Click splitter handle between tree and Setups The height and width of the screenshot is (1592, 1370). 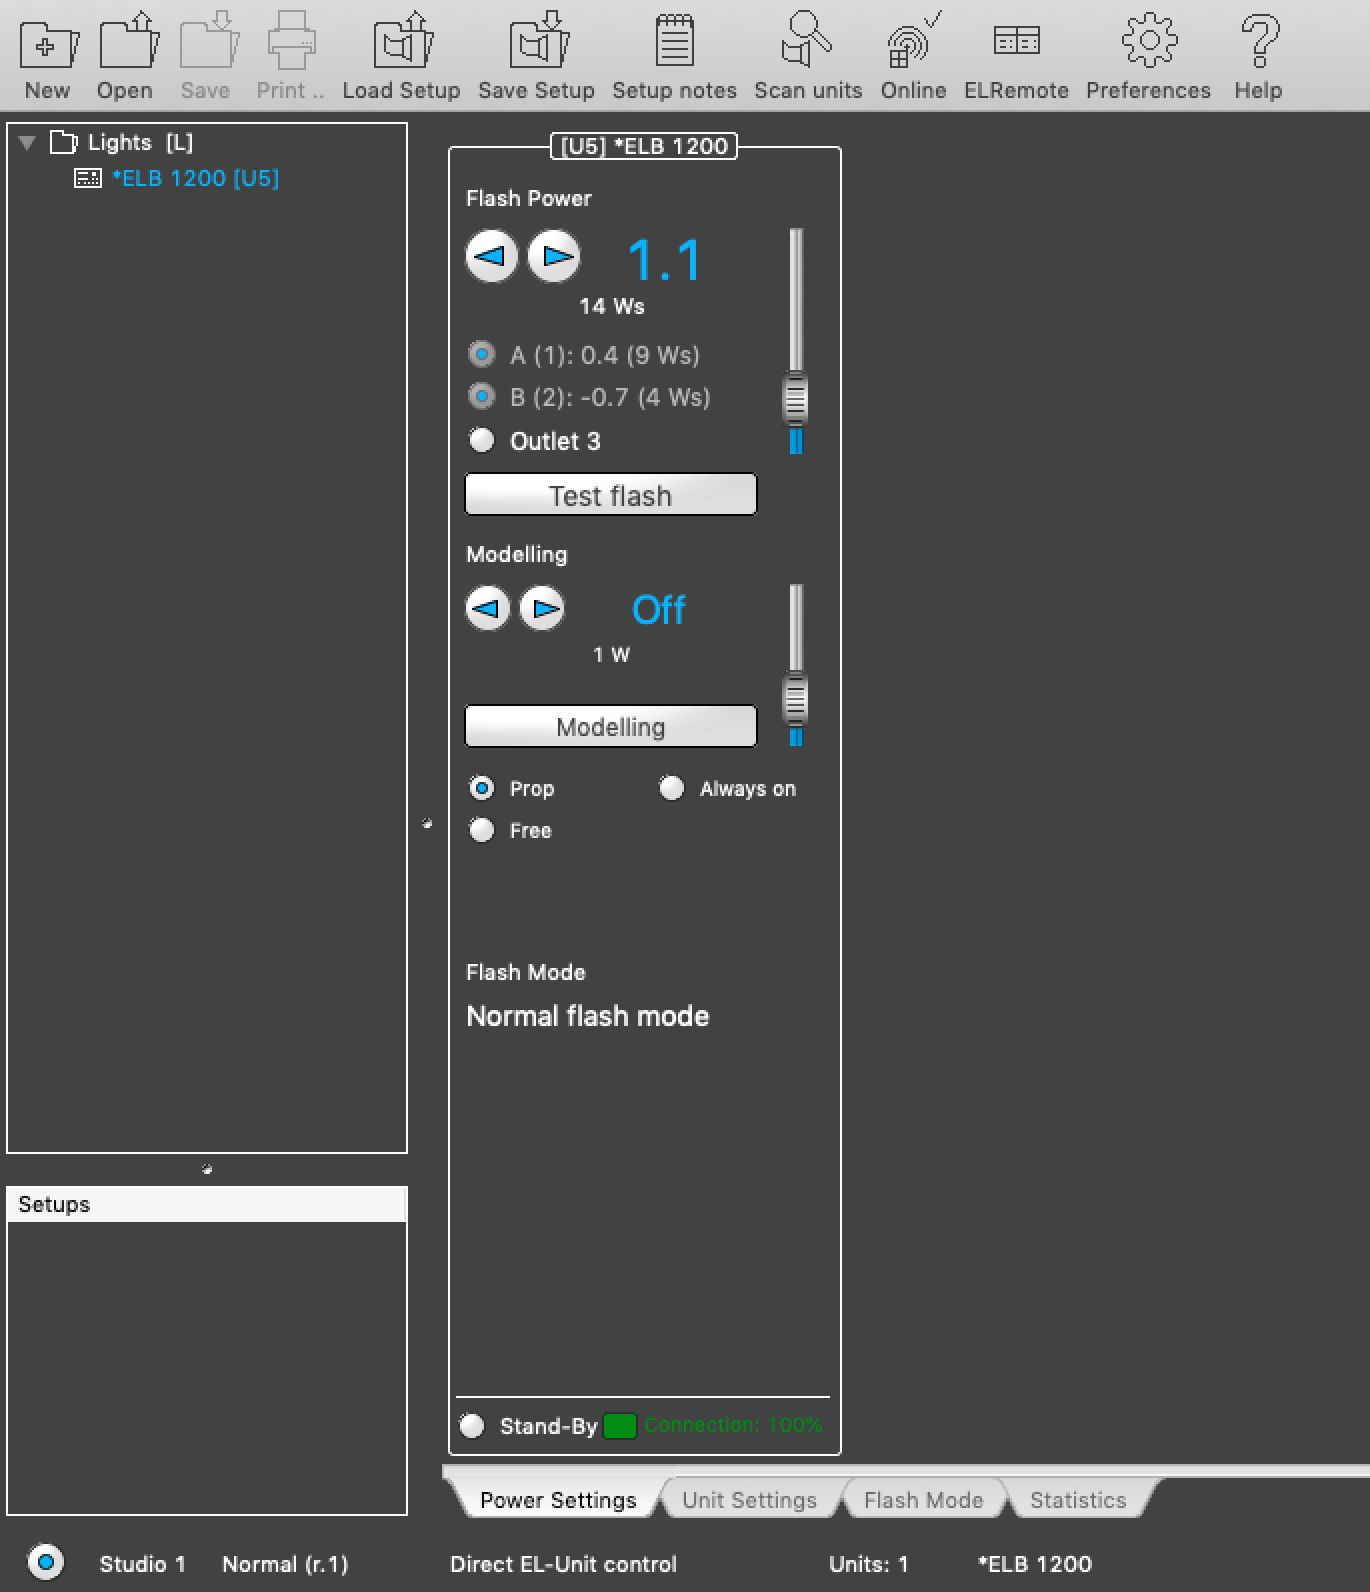[207, 1169]
